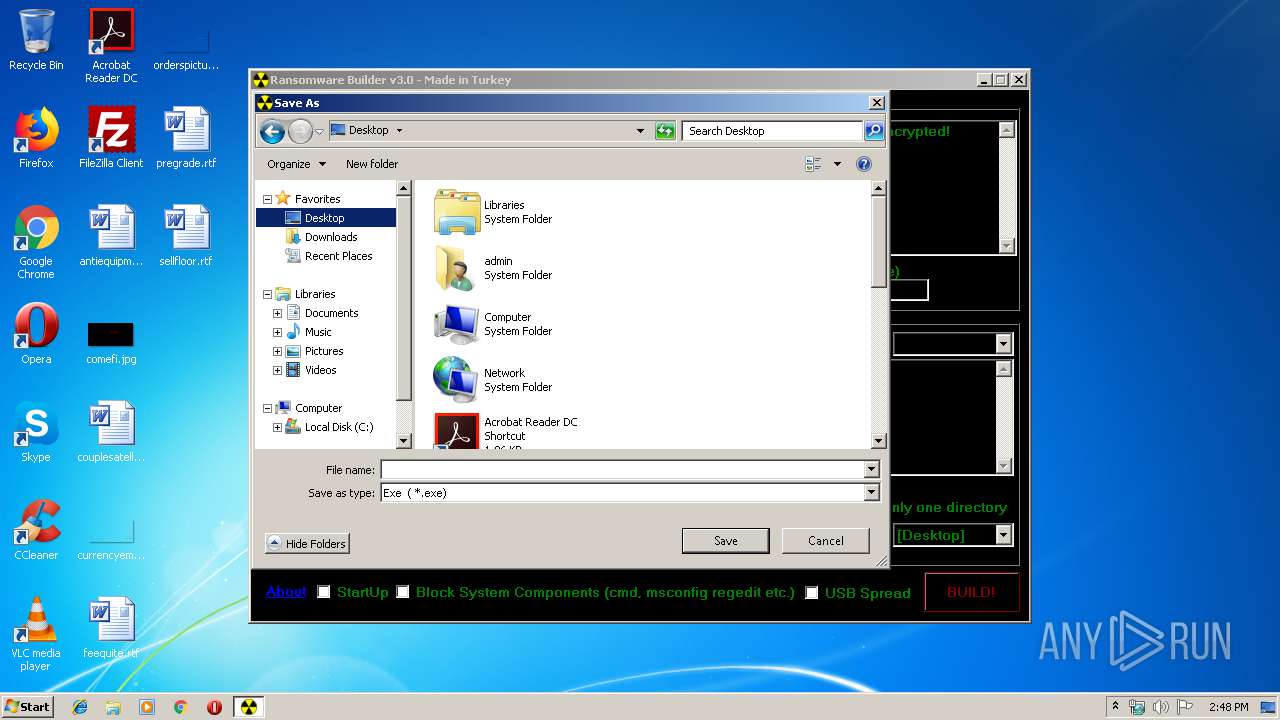Image resolution: width=1280 pixels, height=720 pixels.
Task: Select FileZilla Client desktop icon
Action: (111, 138)
